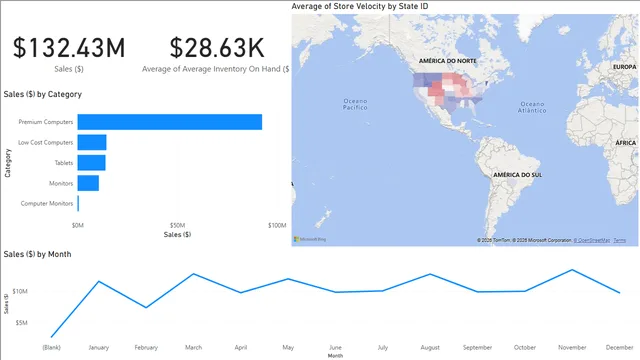
Task: Click the EUROPA map label
Action: click(x=624, y=67)
